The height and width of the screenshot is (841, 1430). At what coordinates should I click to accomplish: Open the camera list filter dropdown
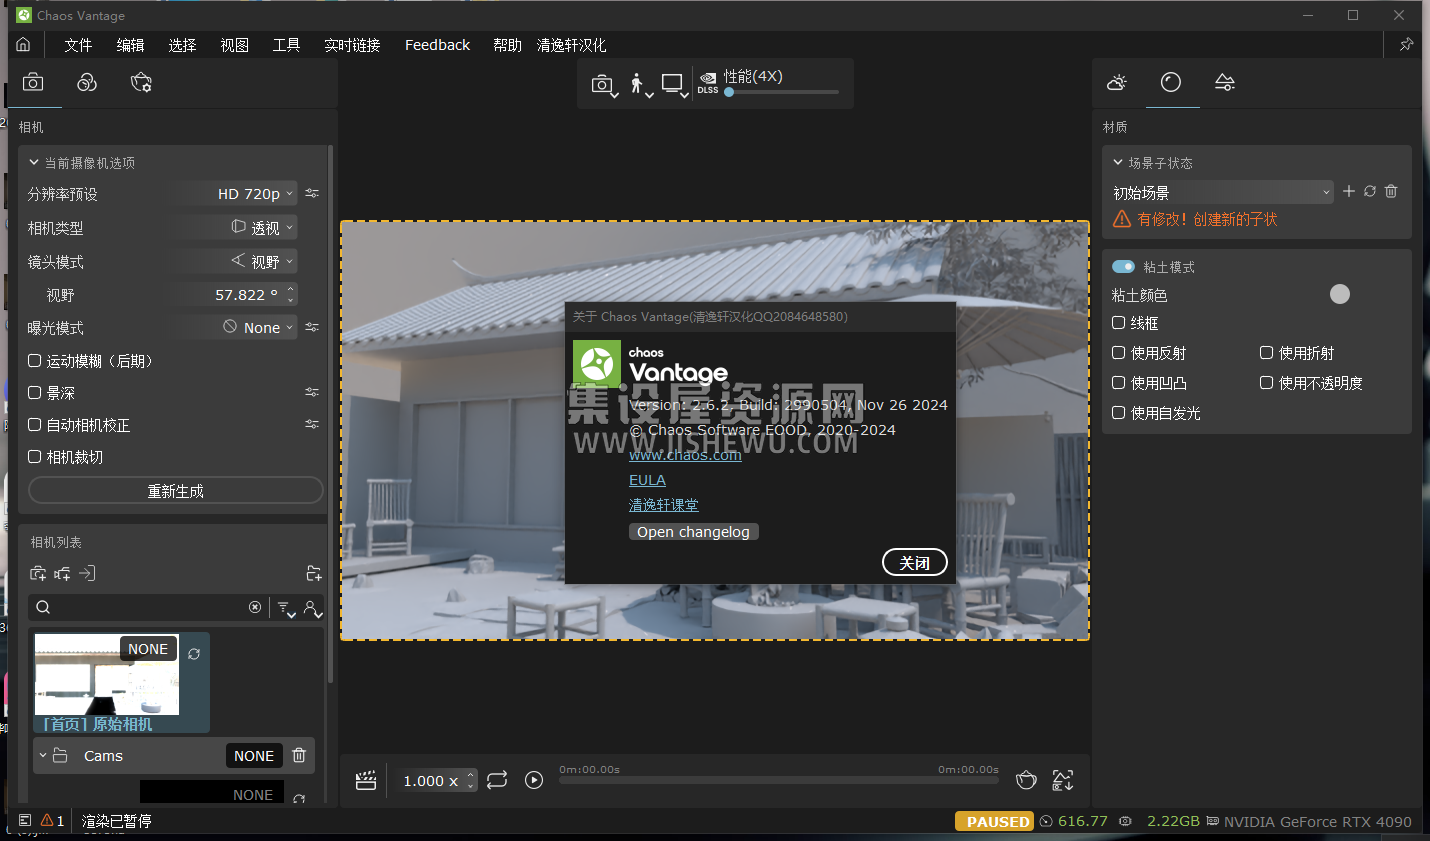tap(286, 608)
